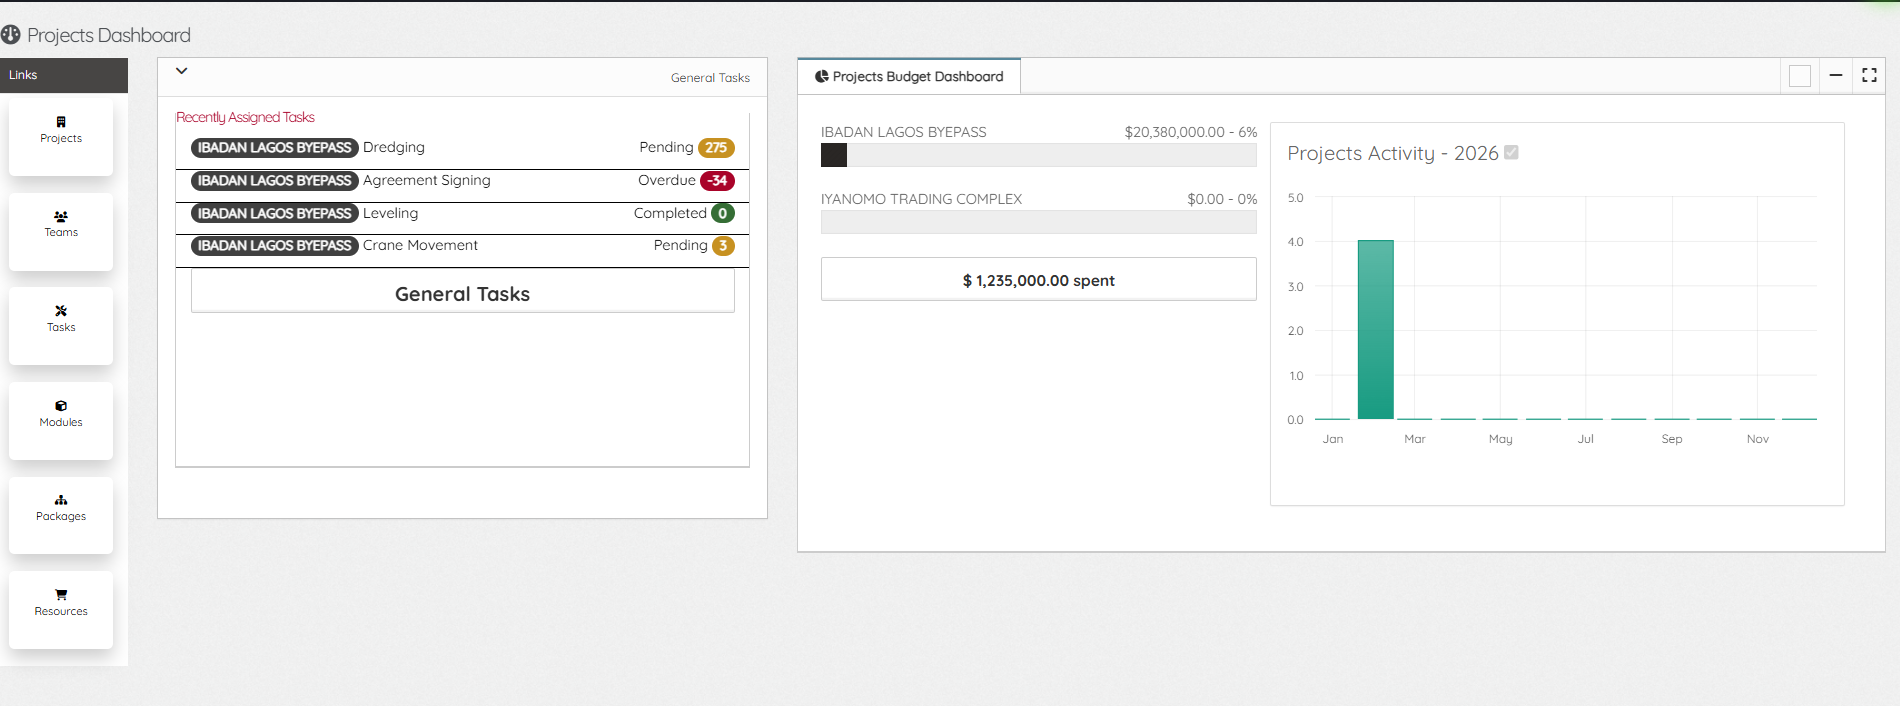The image size is (1900, 706).
Task: Click the General Tasks button
Action: (462, 294)
